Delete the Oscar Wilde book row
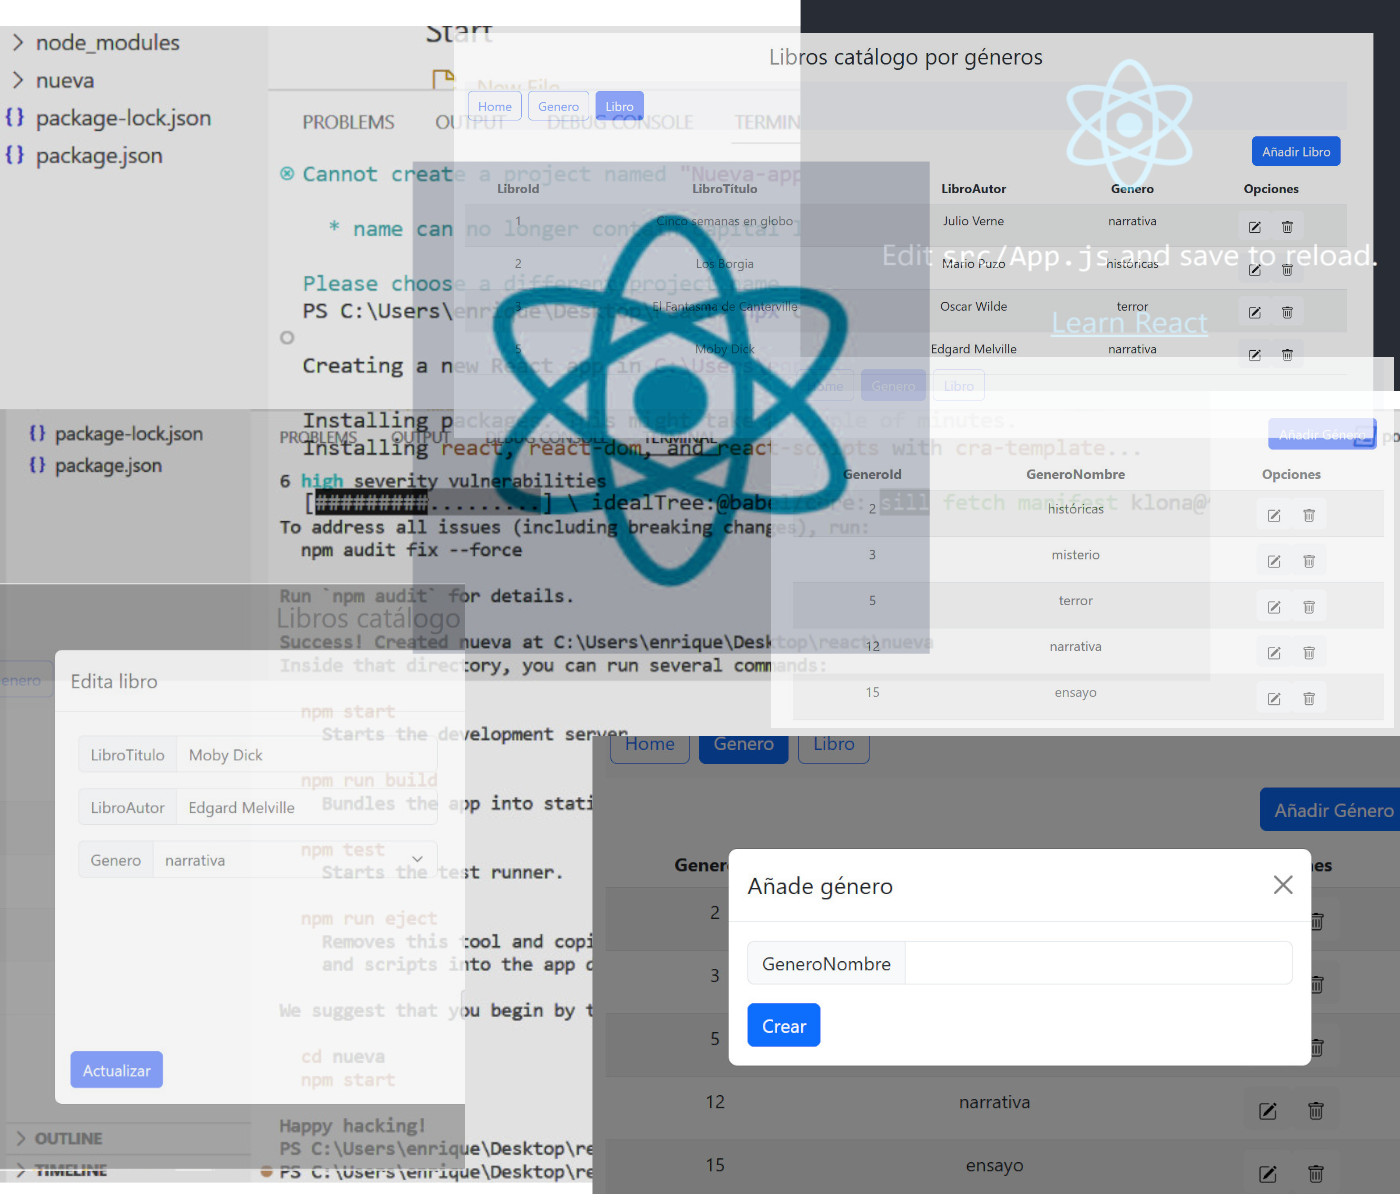The width and height of the screenshot is (1400, 1200). (x=1287, y=312)
